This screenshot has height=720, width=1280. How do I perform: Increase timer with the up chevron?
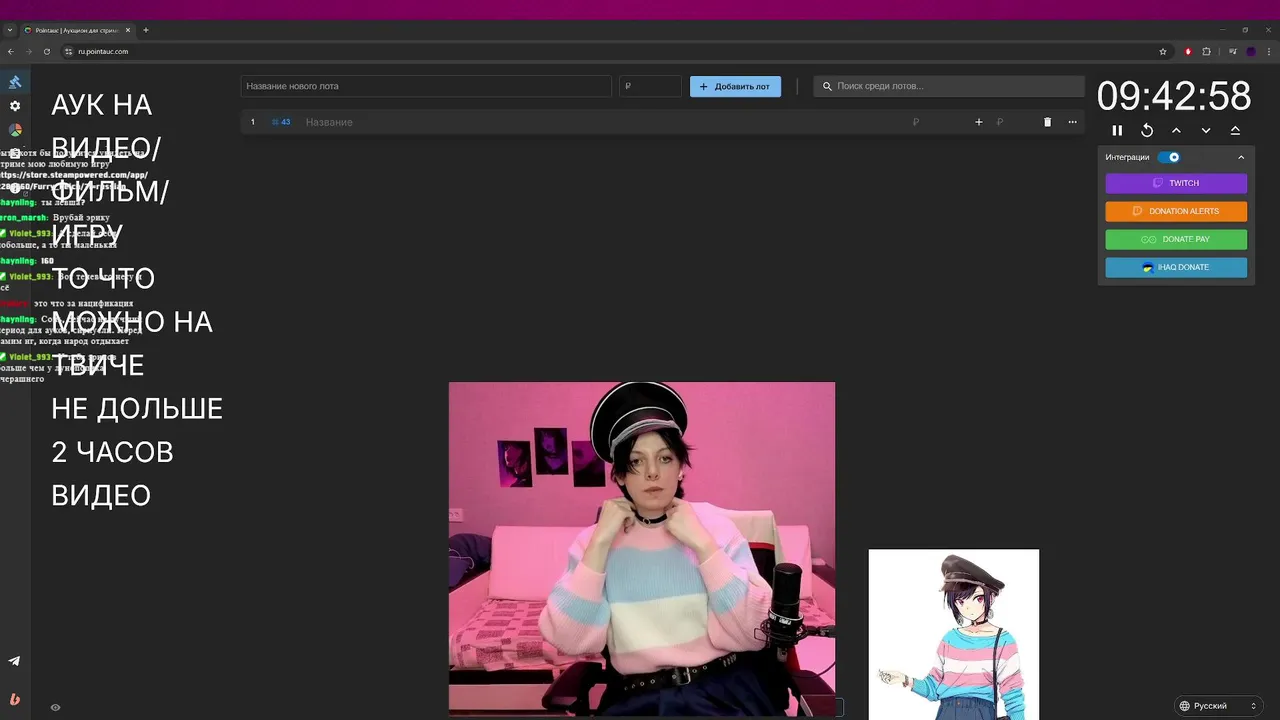coord(1176,130)
